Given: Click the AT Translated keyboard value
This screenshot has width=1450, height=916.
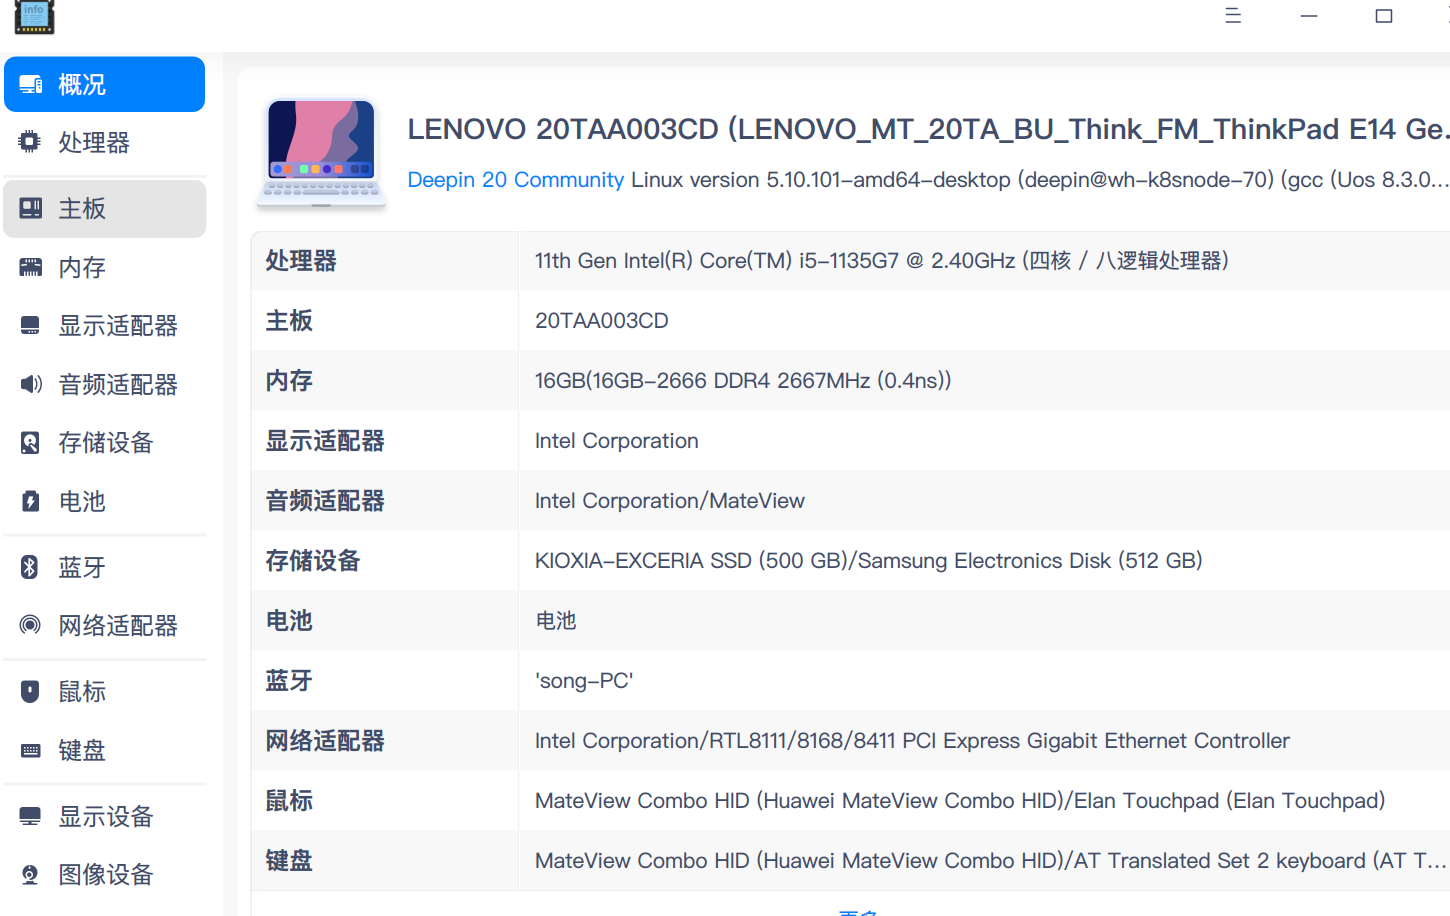Looking at the screenshot, I should click(x=991, y=861).
